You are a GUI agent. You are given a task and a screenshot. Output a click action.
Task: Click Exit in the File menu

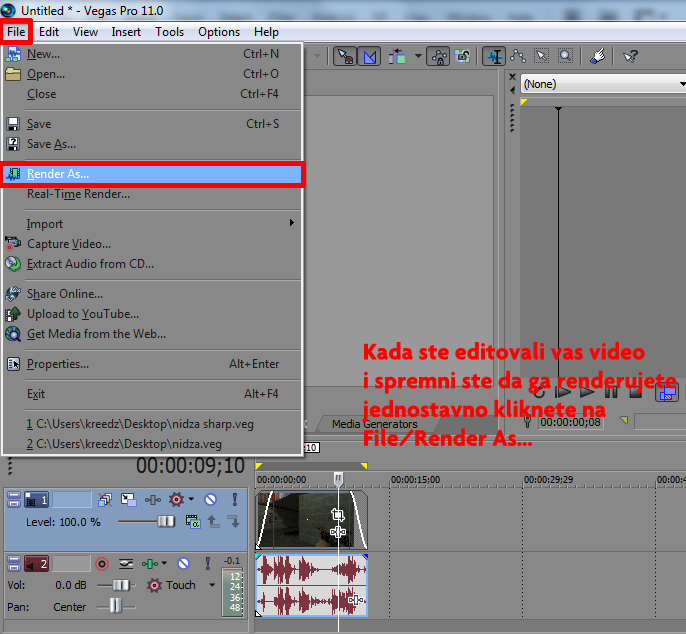coord(152,394)
